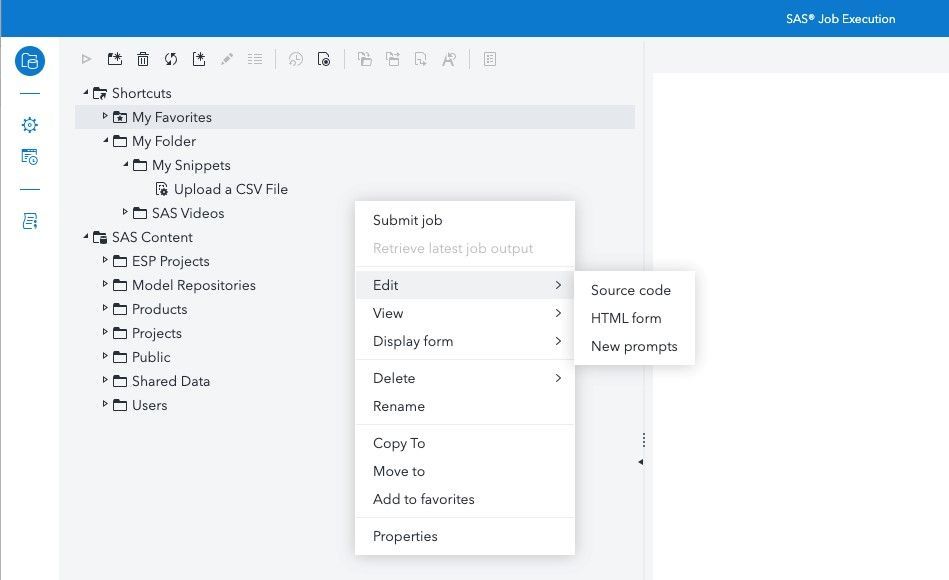
Task: Select HTML form in the submenu
Action: tap(626, 318)
